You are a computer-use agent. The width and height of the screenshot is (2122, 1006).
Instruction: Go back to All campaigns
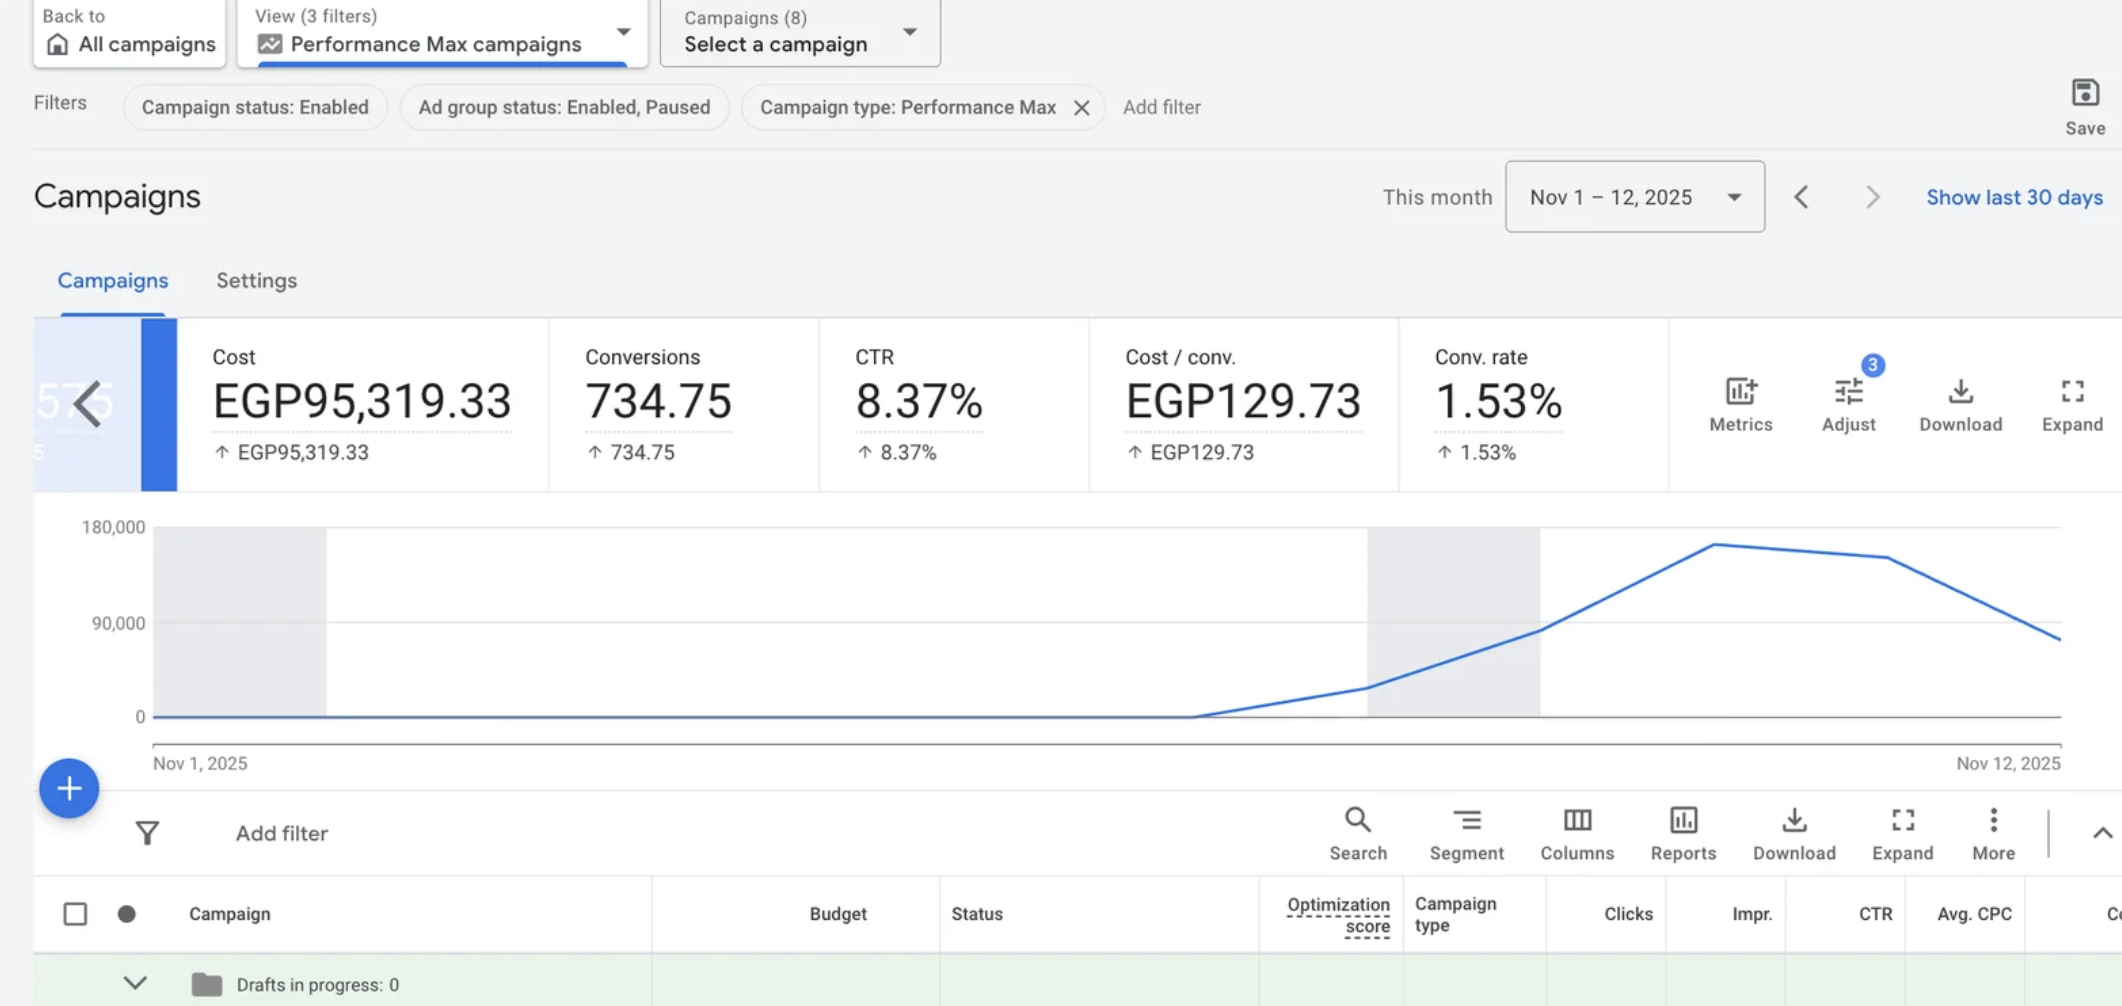[129, 33]
